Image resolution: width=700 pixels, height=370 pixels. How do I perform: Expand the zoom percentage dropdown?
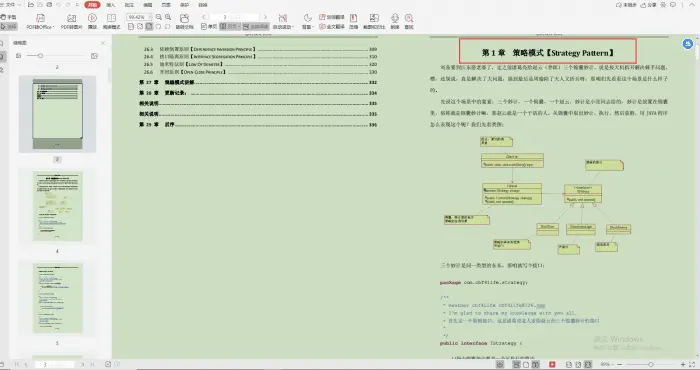[150, 17]
